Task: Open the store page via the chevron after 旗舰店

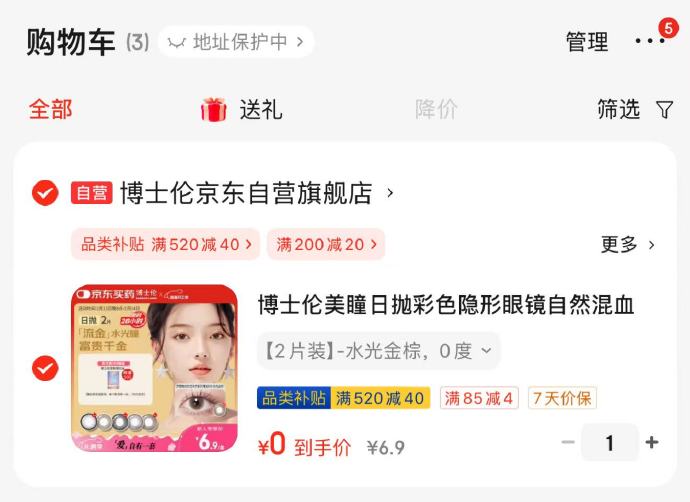Action: click(x=389, y=193)
